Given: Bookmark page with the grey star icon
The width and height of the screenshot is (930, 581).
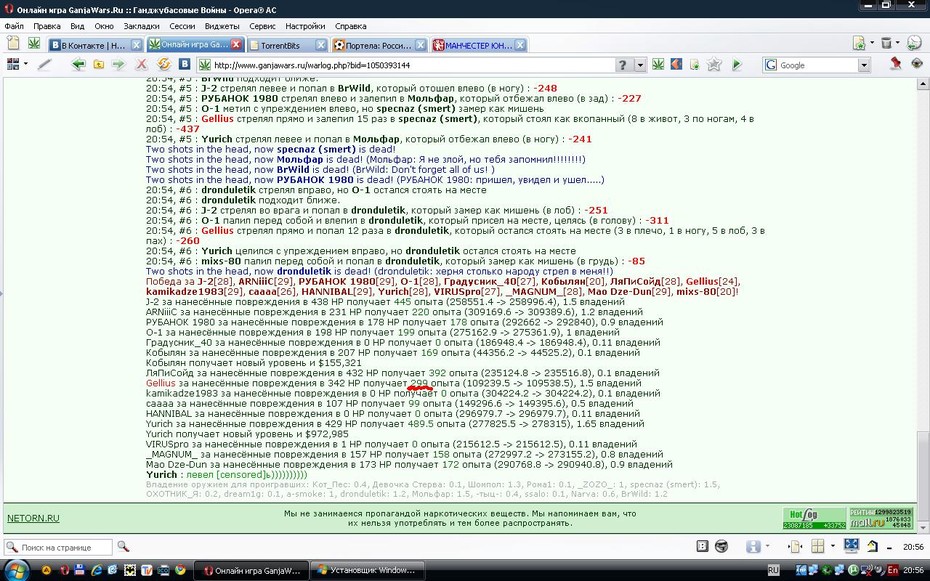Looking at the screenshot, I should pos(714,64).
